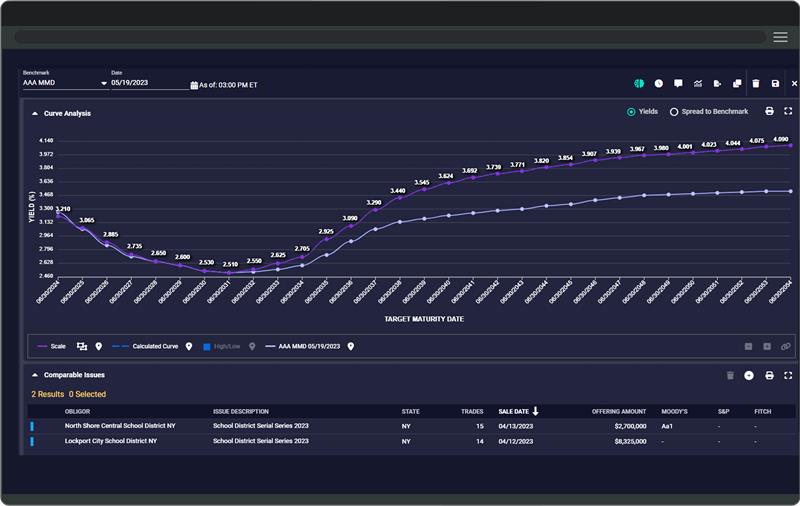The height and width of the screenshot is (506, 800).
Task: Click the save disk icon
Action: coord(775,84)
